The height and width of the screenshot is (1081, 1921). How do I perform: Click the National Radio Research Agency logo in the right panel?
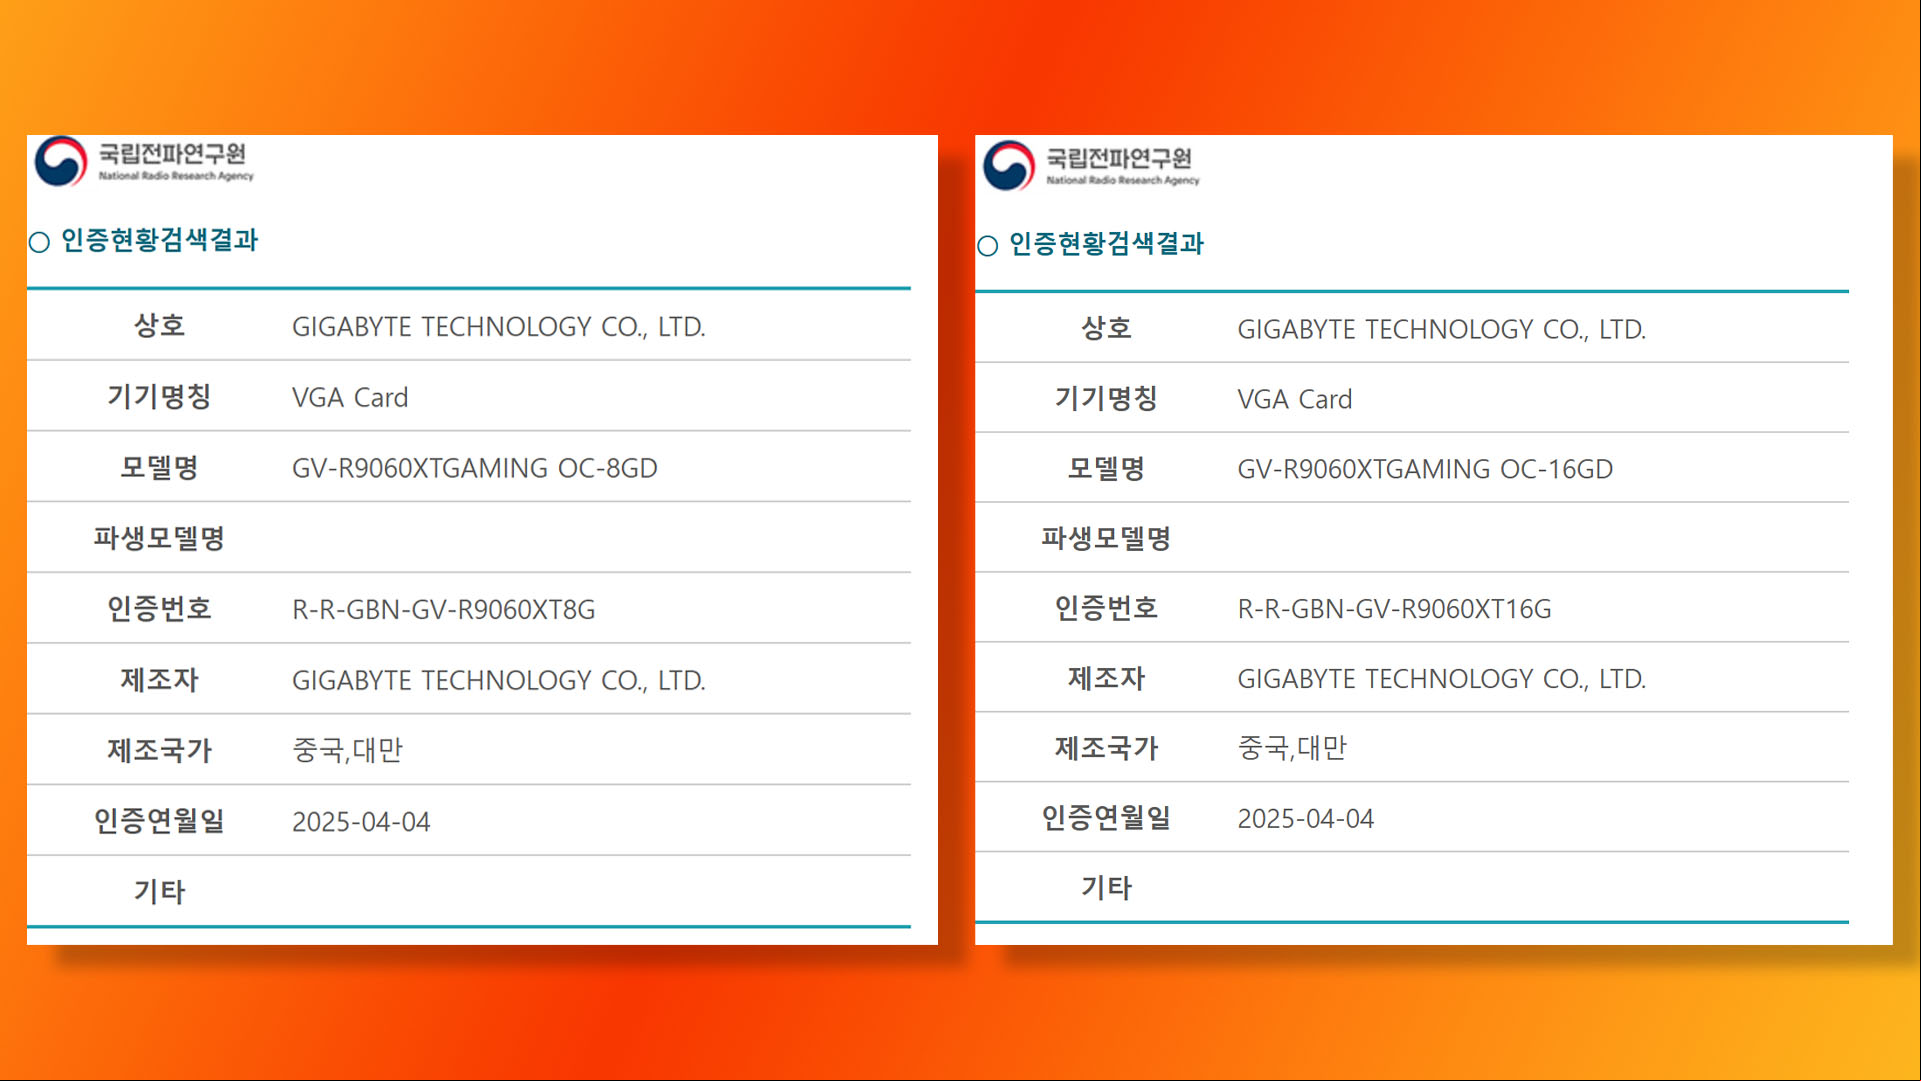1091,166
